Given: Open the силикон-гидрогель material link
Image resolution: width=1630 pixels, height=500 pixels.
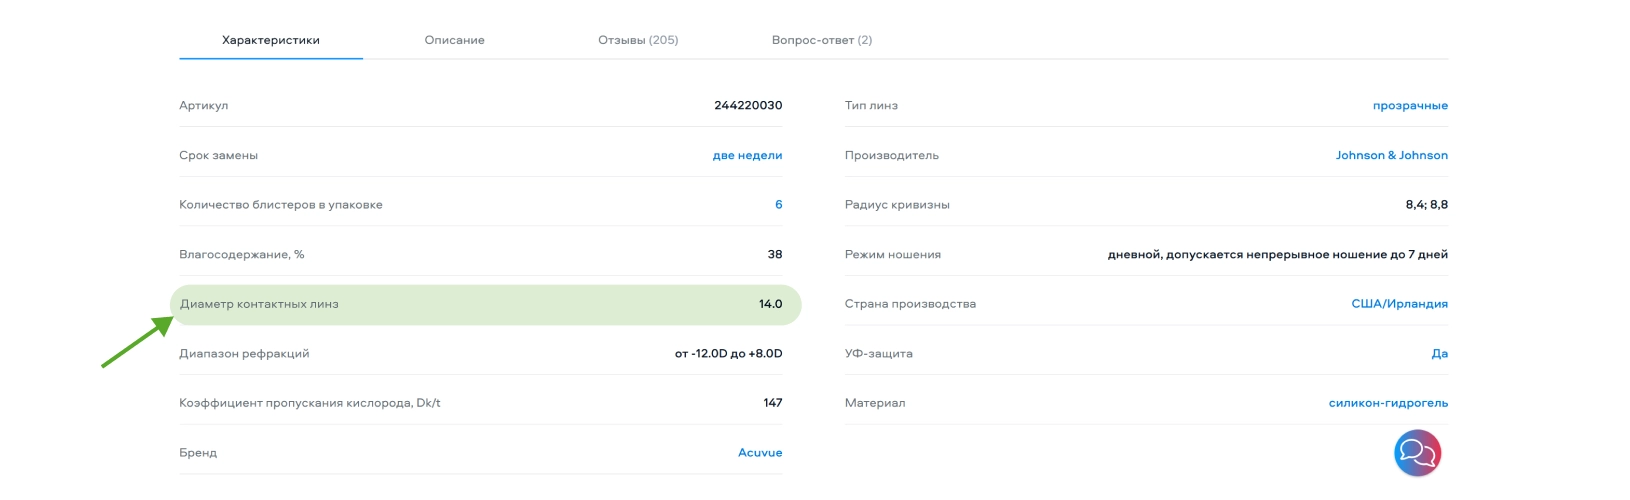Looking at the screenshot, I should tap(1388, 403).
